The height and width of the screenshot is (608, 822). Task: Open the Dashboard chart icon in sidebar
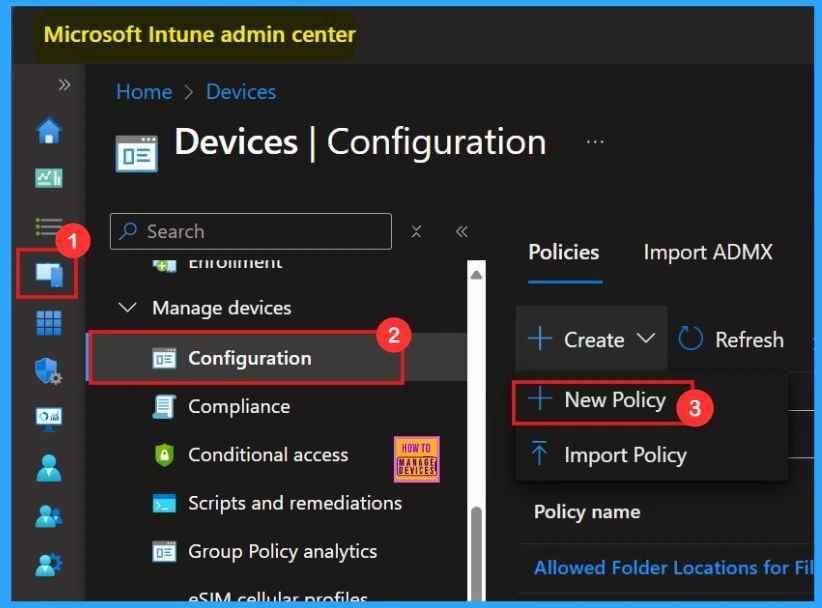point(49,178)
